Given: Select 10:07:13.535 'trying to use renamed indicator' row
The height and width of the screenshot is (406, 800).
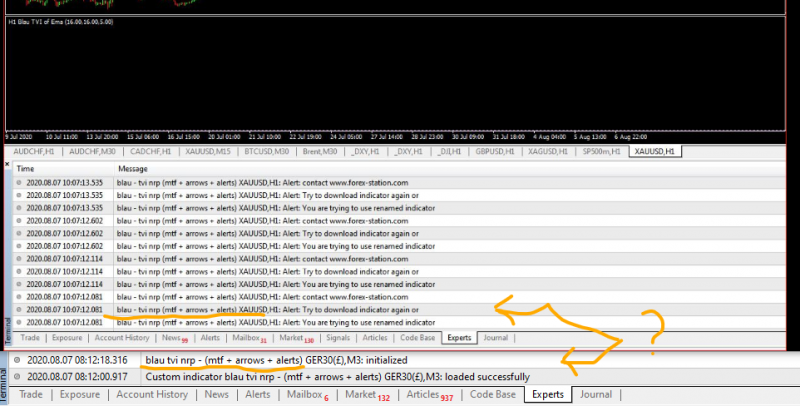Looking at the screenshot, I should click(x=399, y=208).
